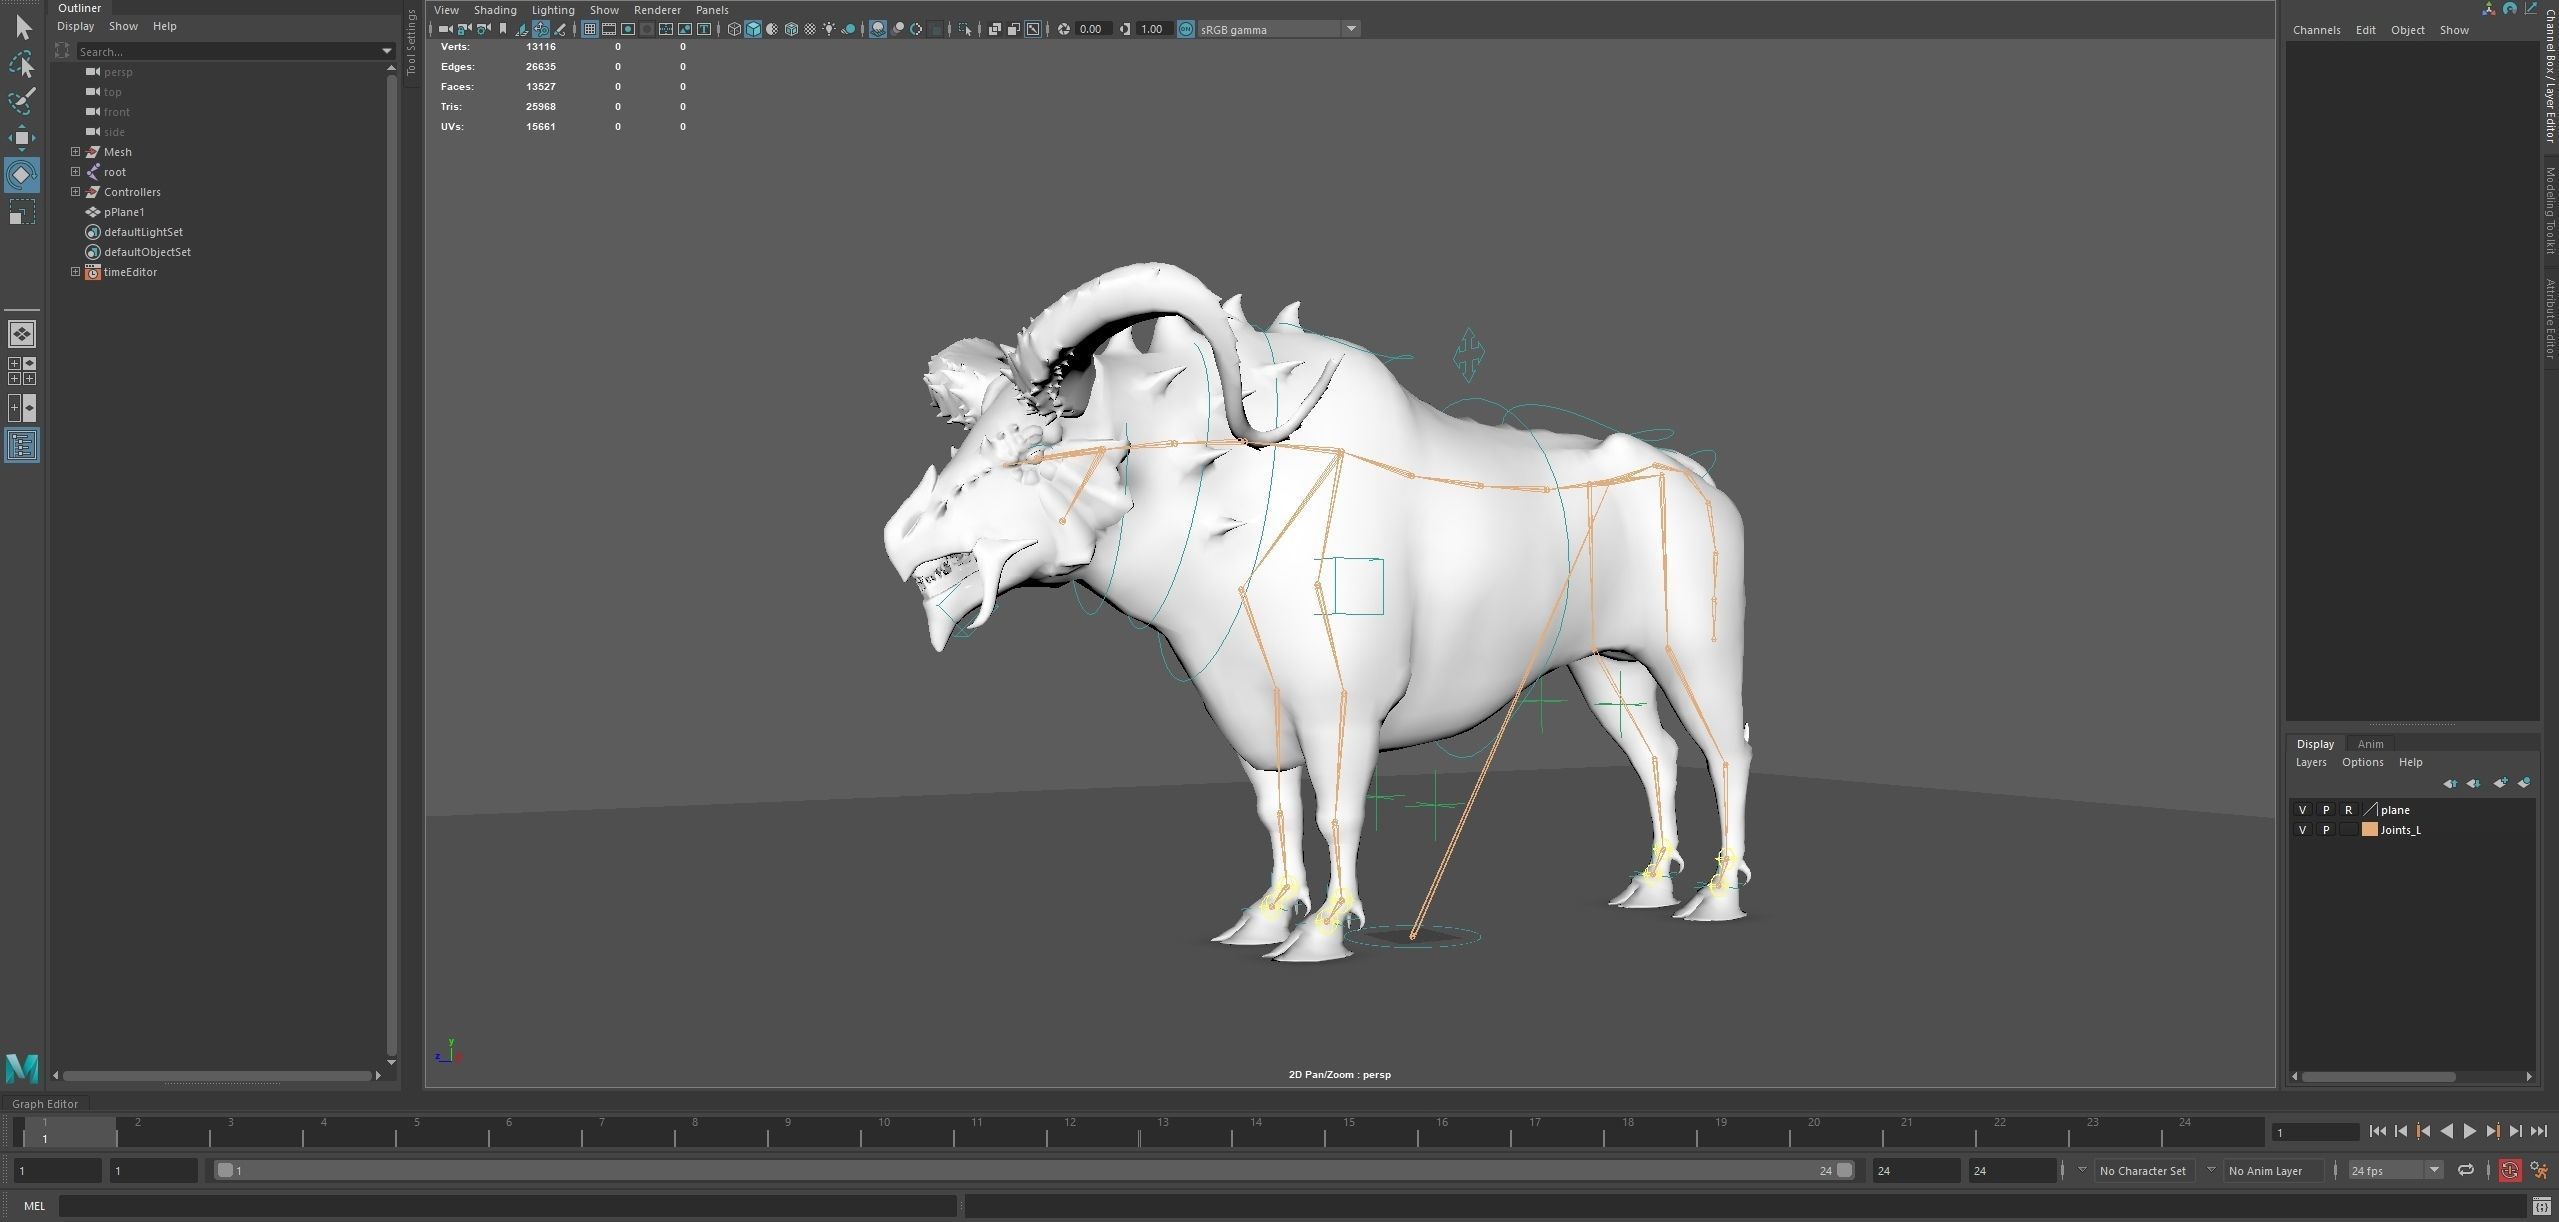Open the Outliner Display menu
The image size is (2559, 1222).
[75, 26]
